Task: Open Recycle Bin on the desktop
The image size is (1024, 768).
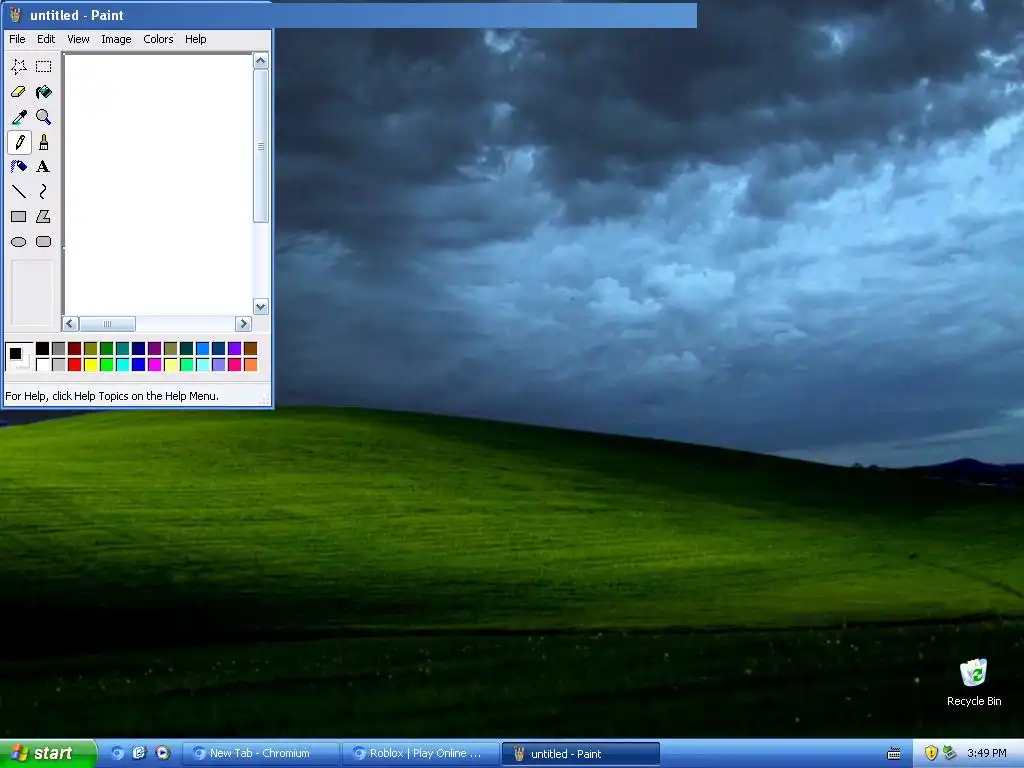Action: [974, 682]
